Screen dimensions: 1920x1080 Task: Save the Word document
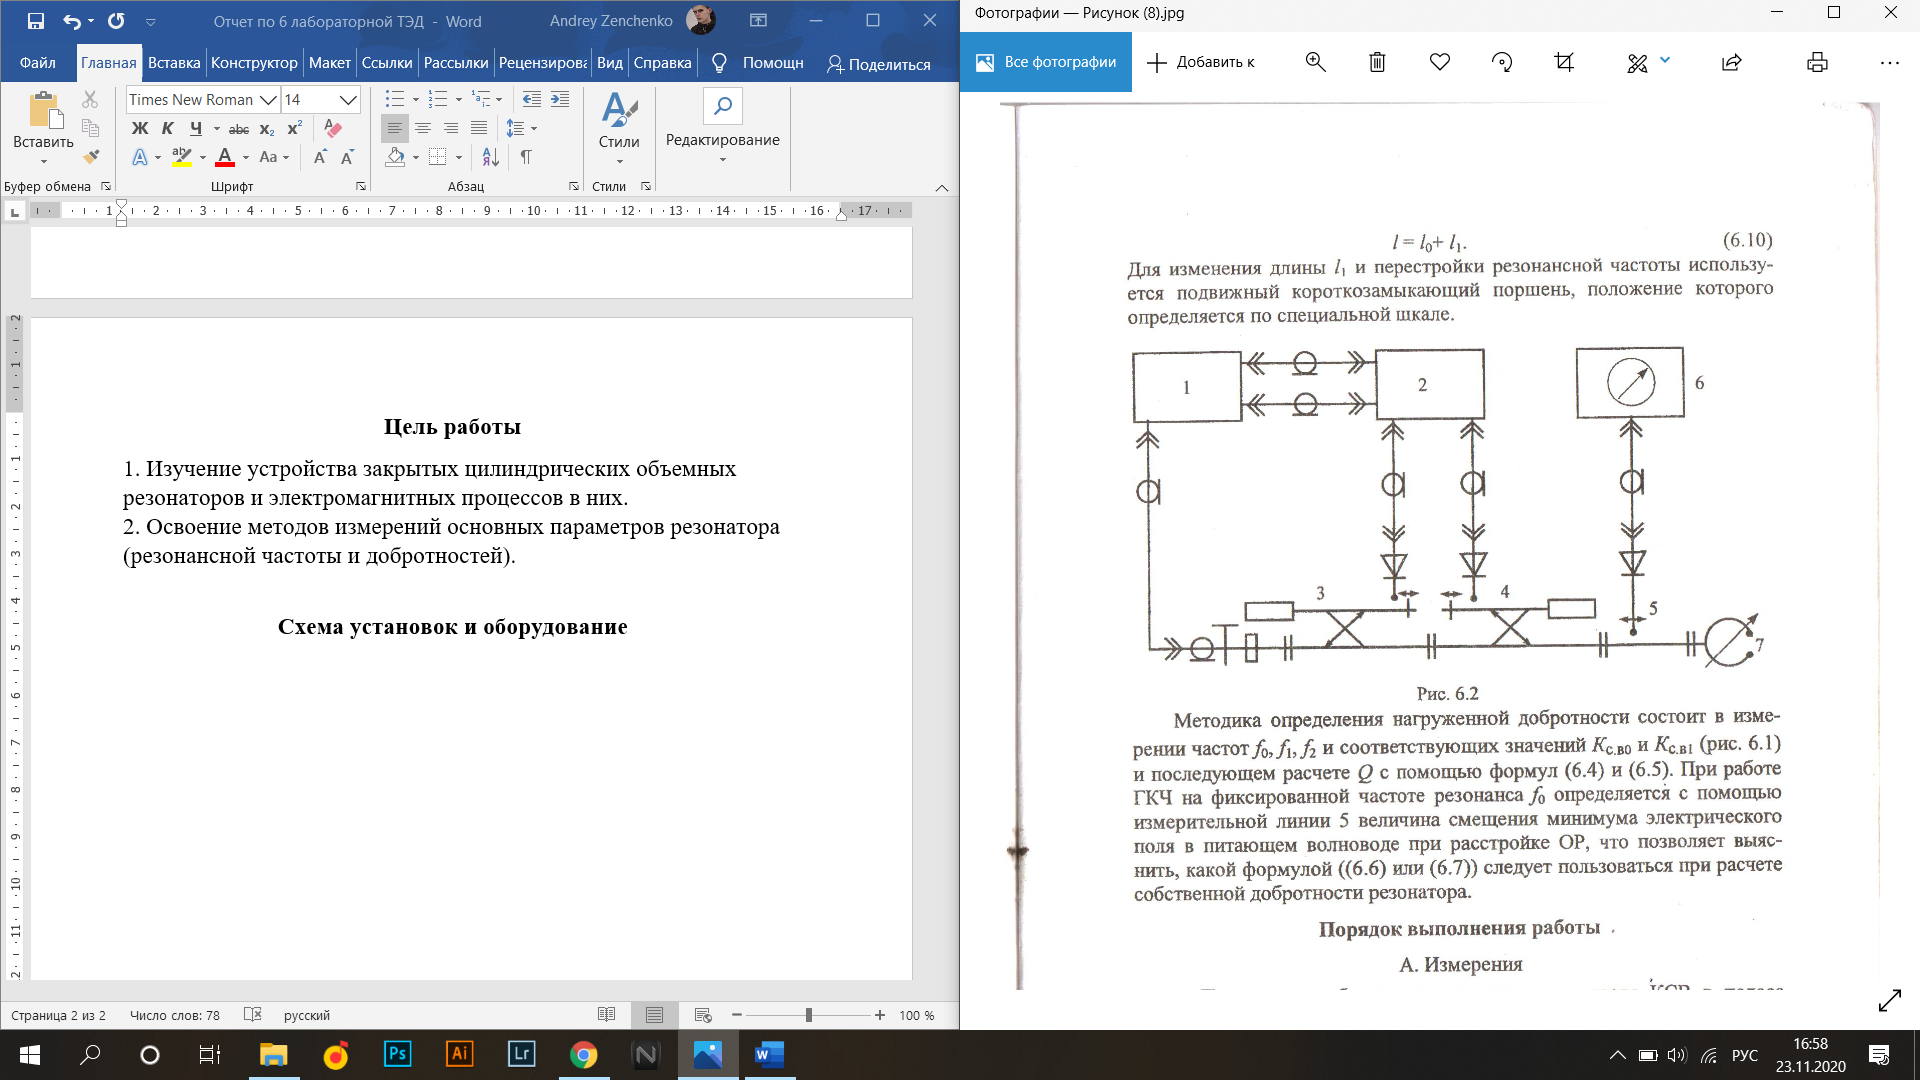point(36,21)
